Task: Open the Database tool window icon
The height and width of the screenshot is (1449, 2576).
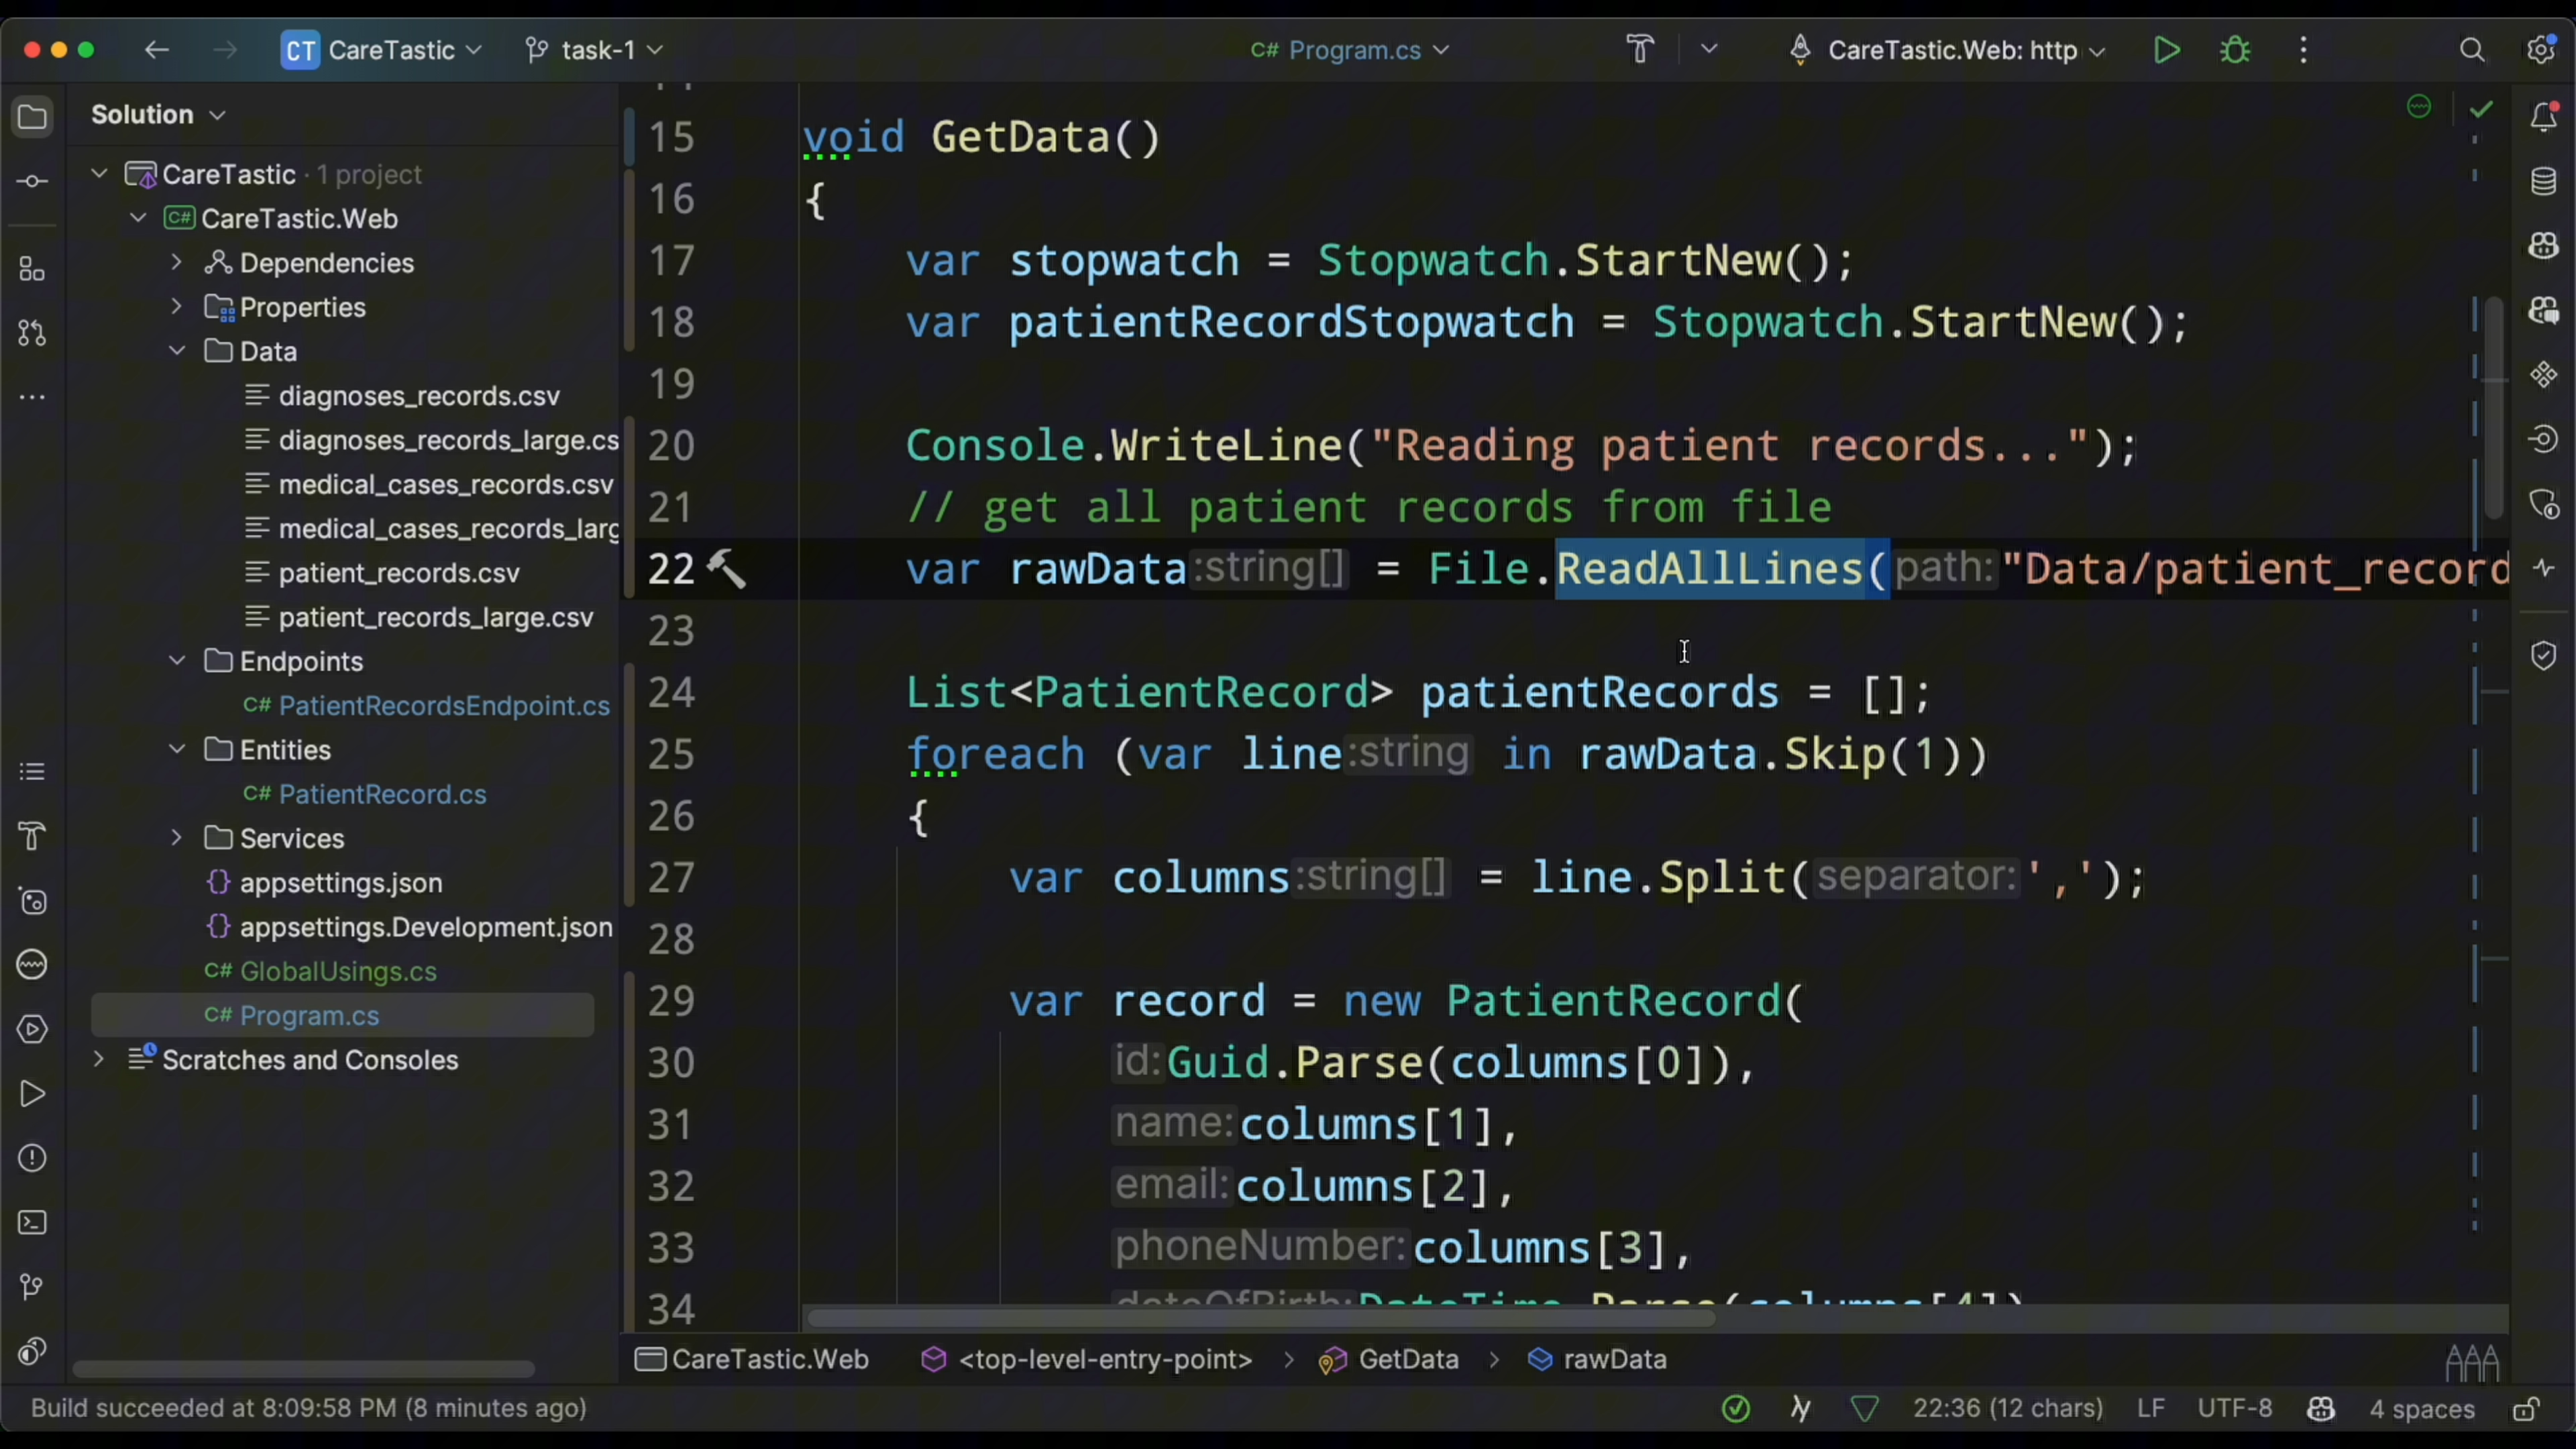Action: click(2543, 182)
